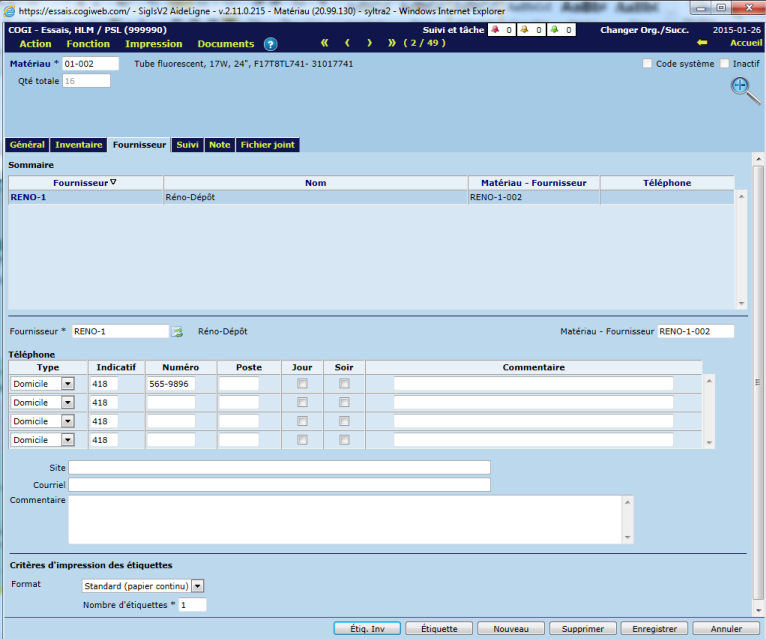Open the Impression menu
Viewport: 766px width, 639px height.
point(154,44)
